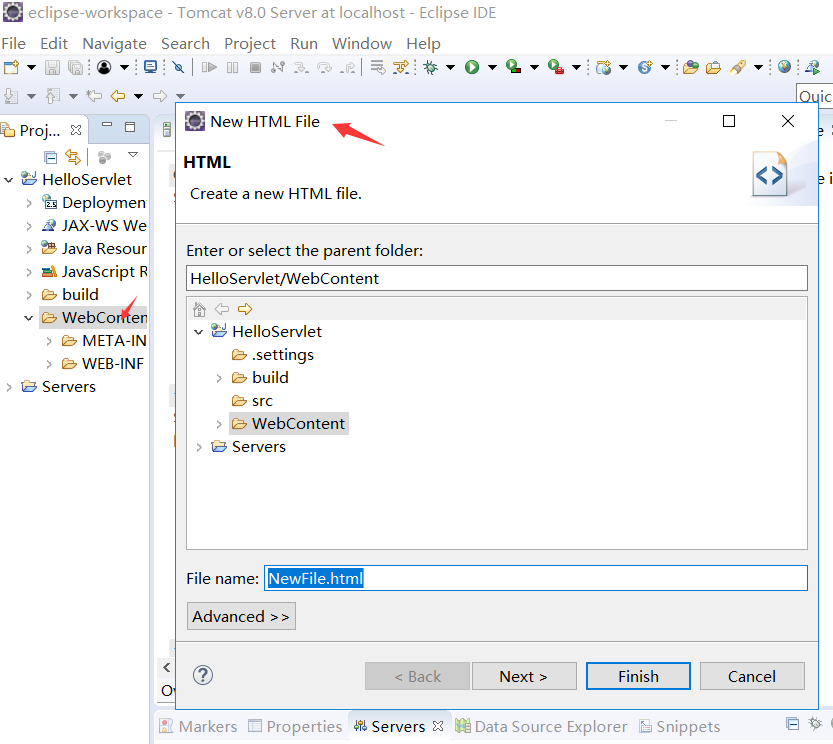833x744 pixels.
Task: Click the Terminate stop icon
Action: (256, 67)
